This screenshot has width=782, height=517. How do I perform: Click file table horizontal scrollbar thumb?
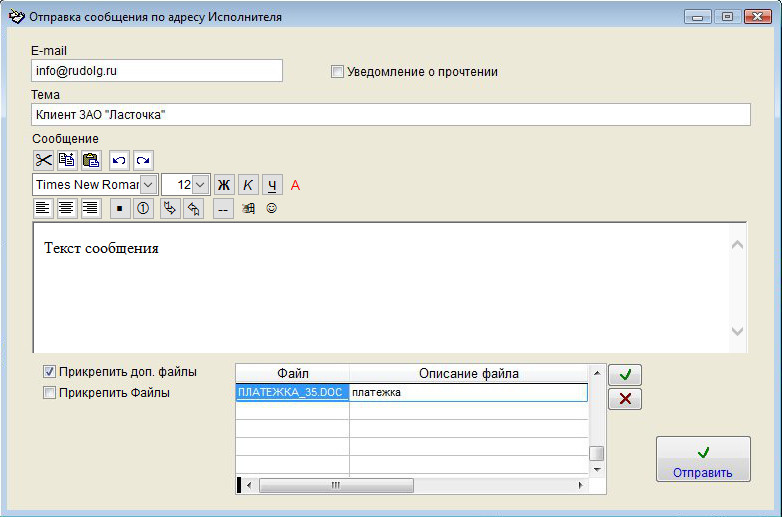(x=336, y=485)
